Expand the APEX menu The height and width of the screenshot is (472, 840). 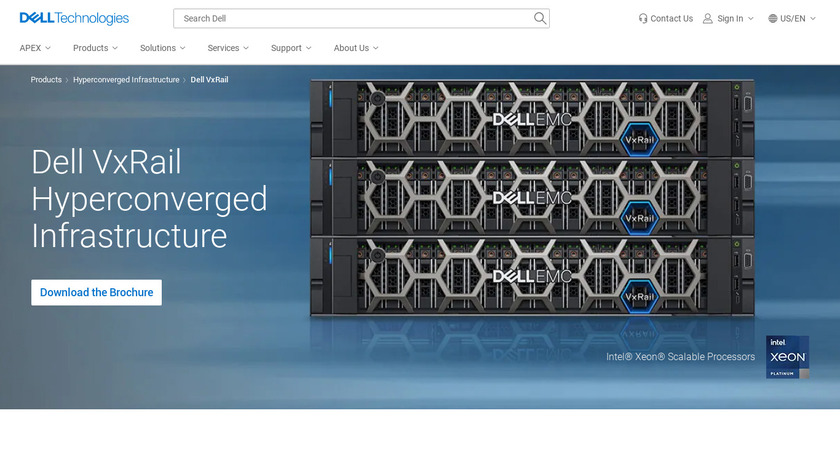click(x=36, y=48)
